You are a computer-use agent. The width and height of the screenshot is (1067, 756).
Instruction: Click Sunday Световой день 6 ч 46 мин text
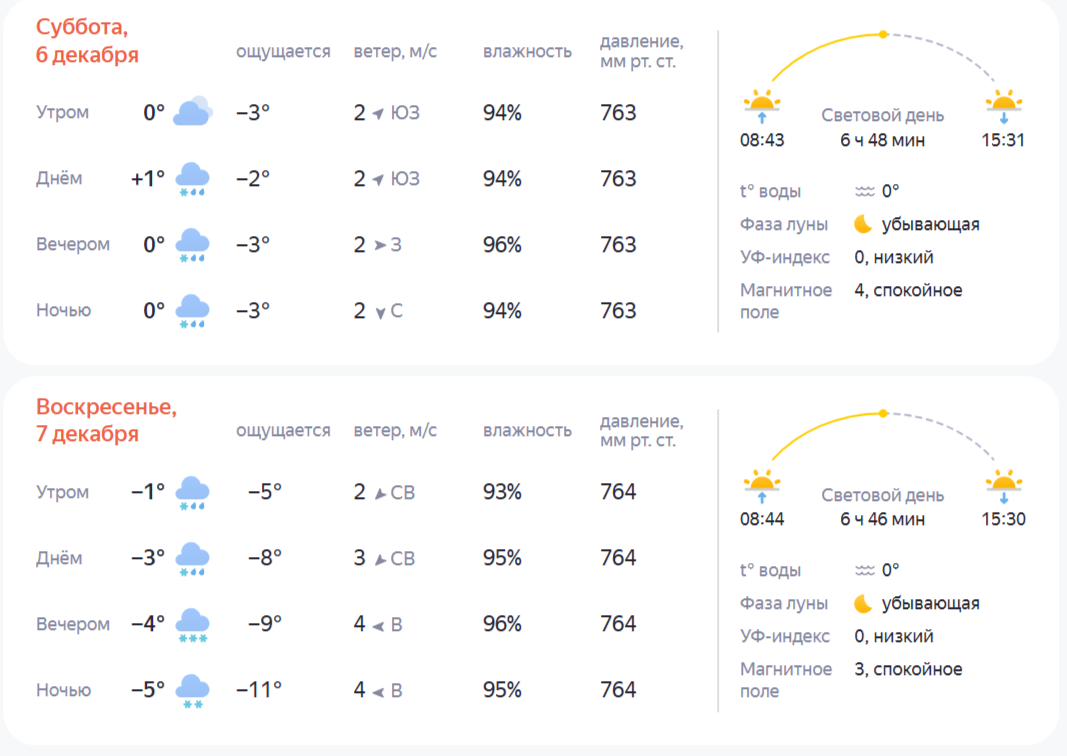point(883,507)
